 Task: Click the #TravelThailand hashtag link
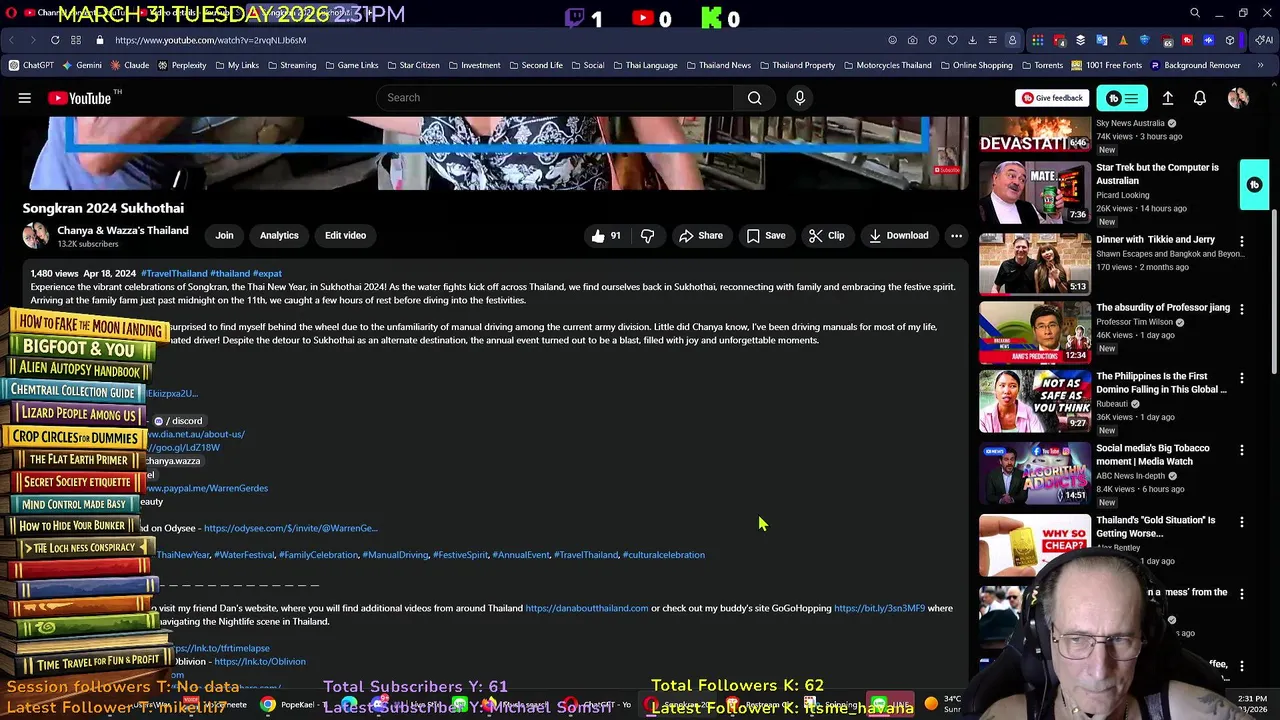[x=174, y=273]
